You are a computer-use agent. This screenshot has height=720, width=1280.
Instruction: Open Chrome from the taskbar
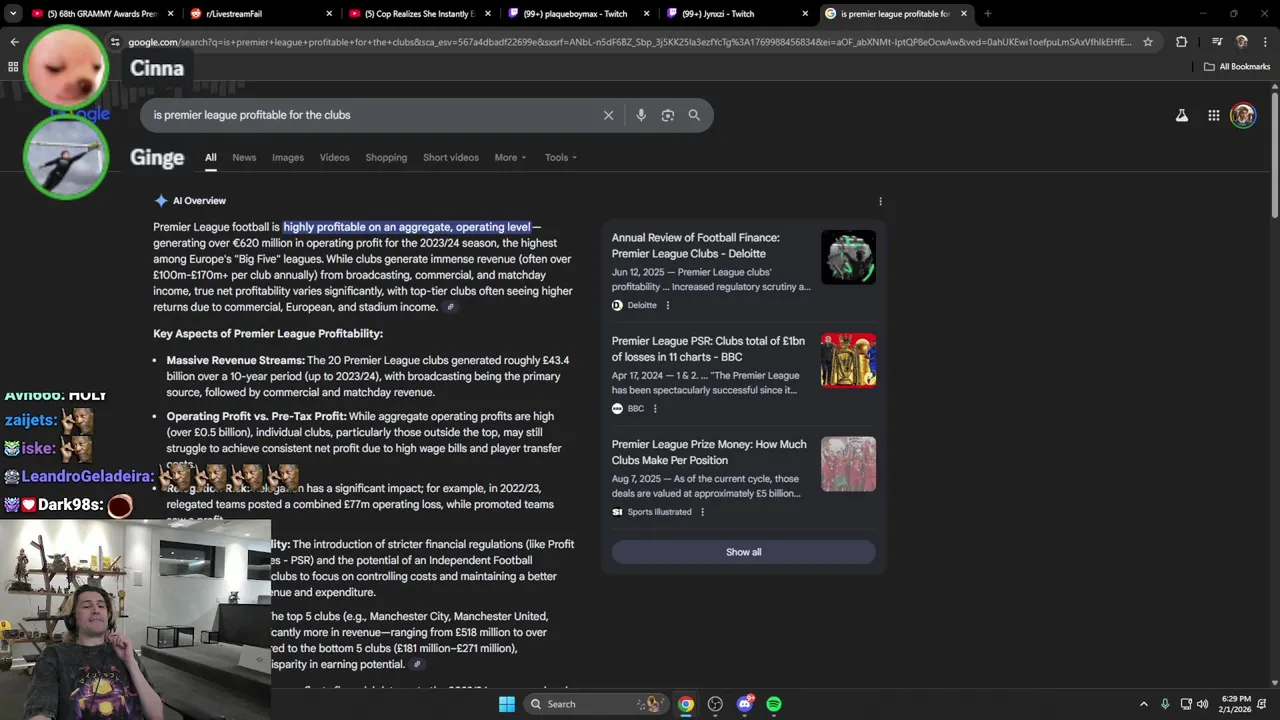[x=686, y=704]
